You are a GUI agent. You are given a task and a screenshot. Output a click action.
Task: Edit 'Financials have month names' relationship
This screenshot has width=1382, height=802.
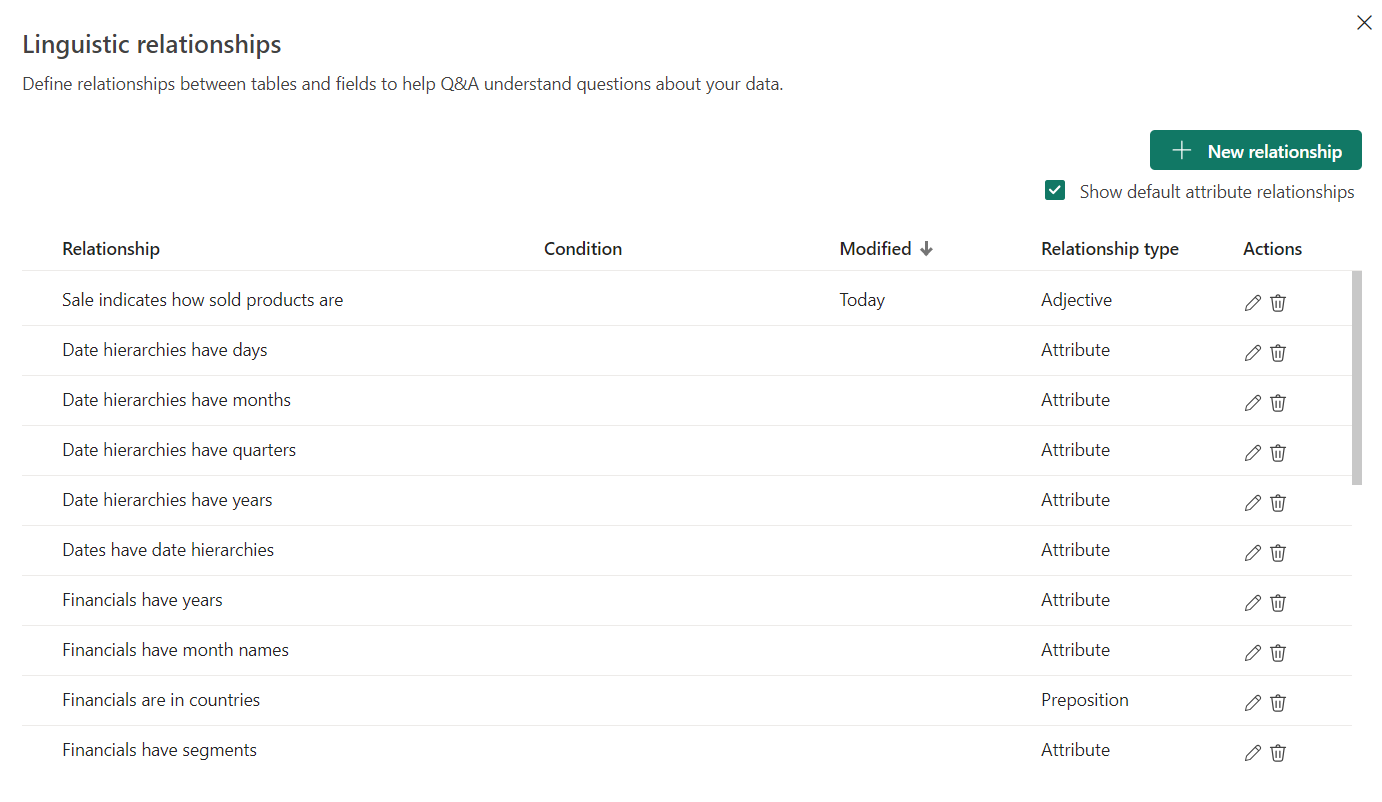[x=1252, y=653]
